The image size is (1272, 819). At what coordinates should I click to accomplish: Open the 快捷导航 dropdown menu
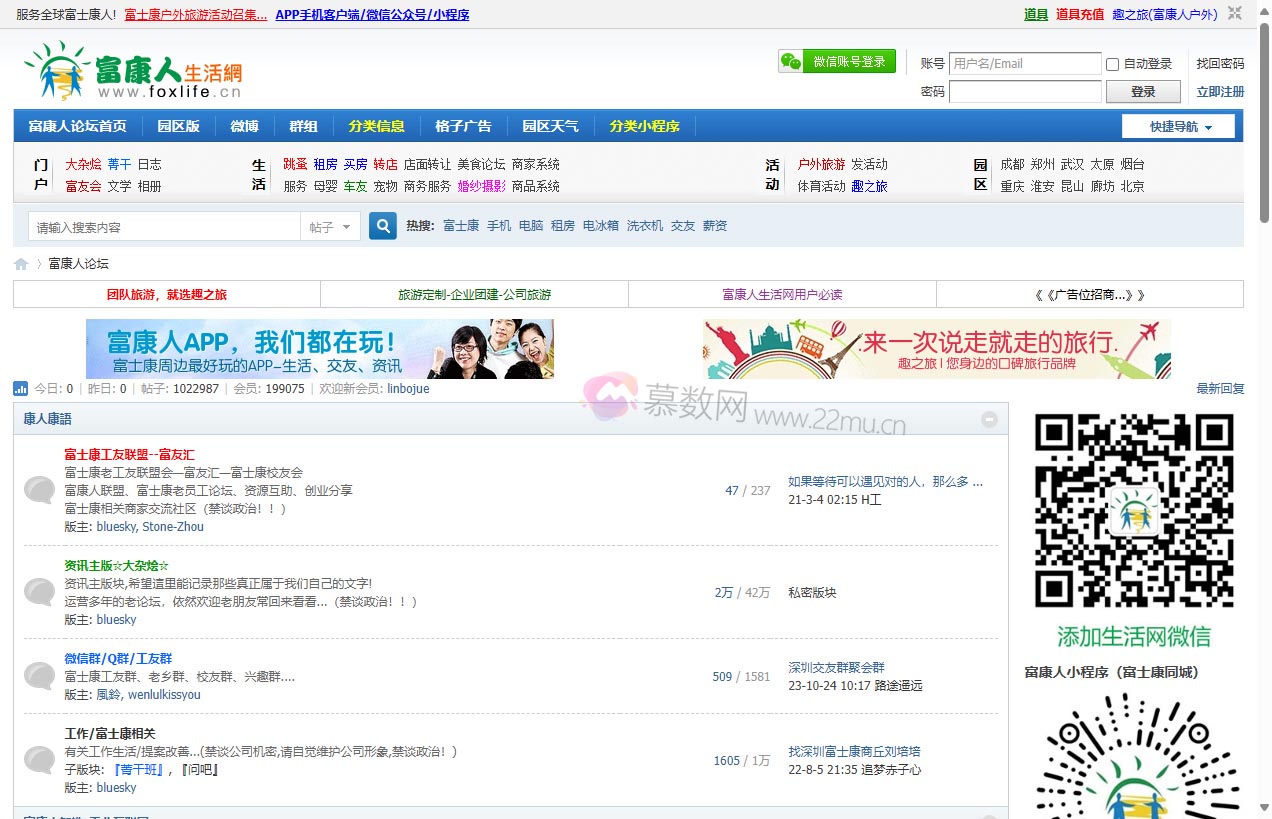1178,127
